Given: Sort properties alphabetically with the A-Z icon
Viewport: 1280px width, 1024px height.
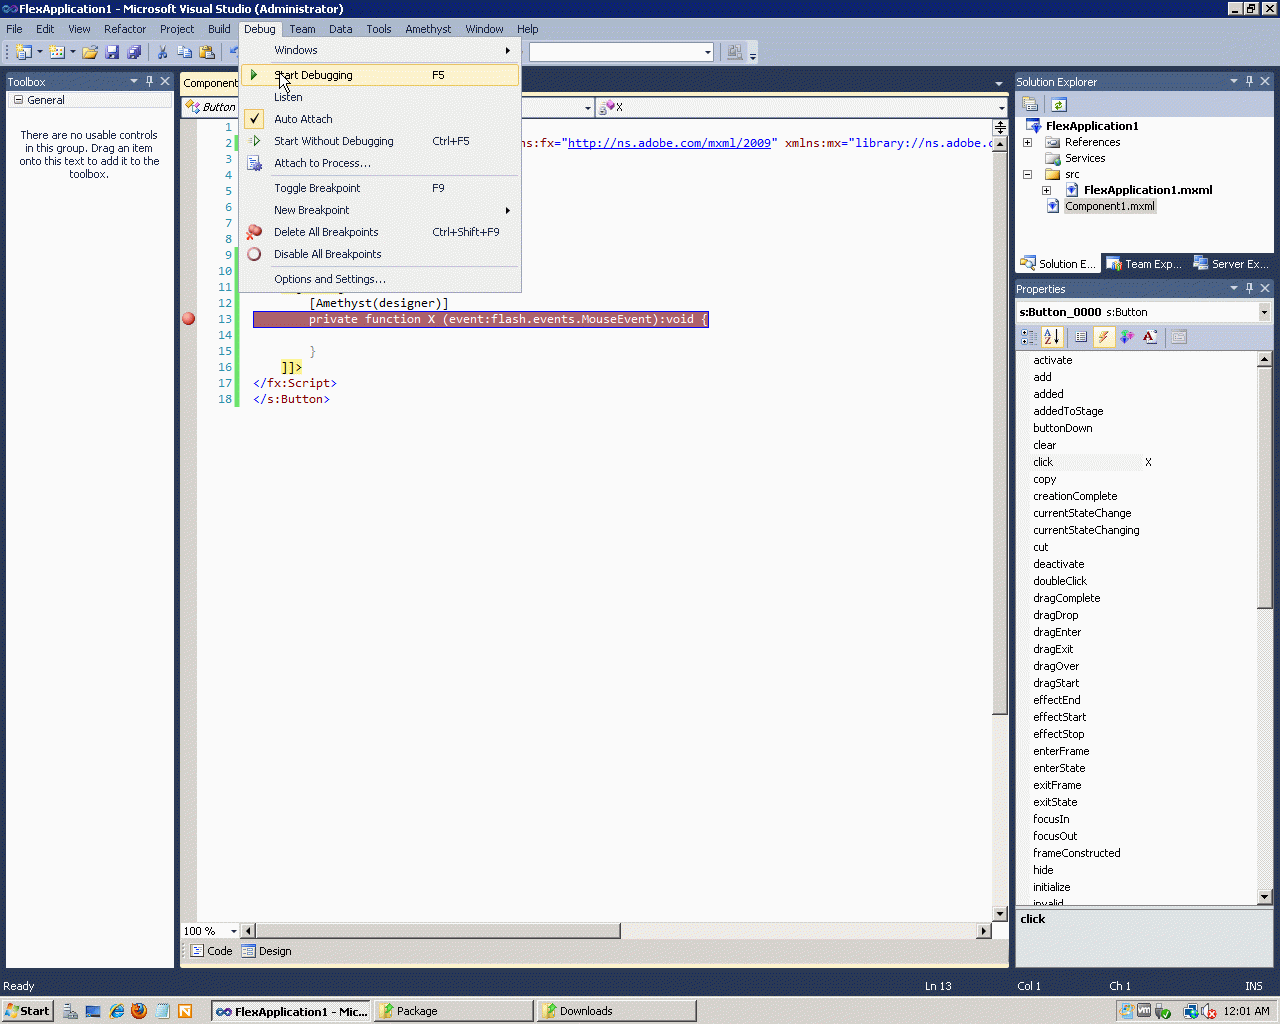Looking at the screenshot, I should pos(1052,337).
